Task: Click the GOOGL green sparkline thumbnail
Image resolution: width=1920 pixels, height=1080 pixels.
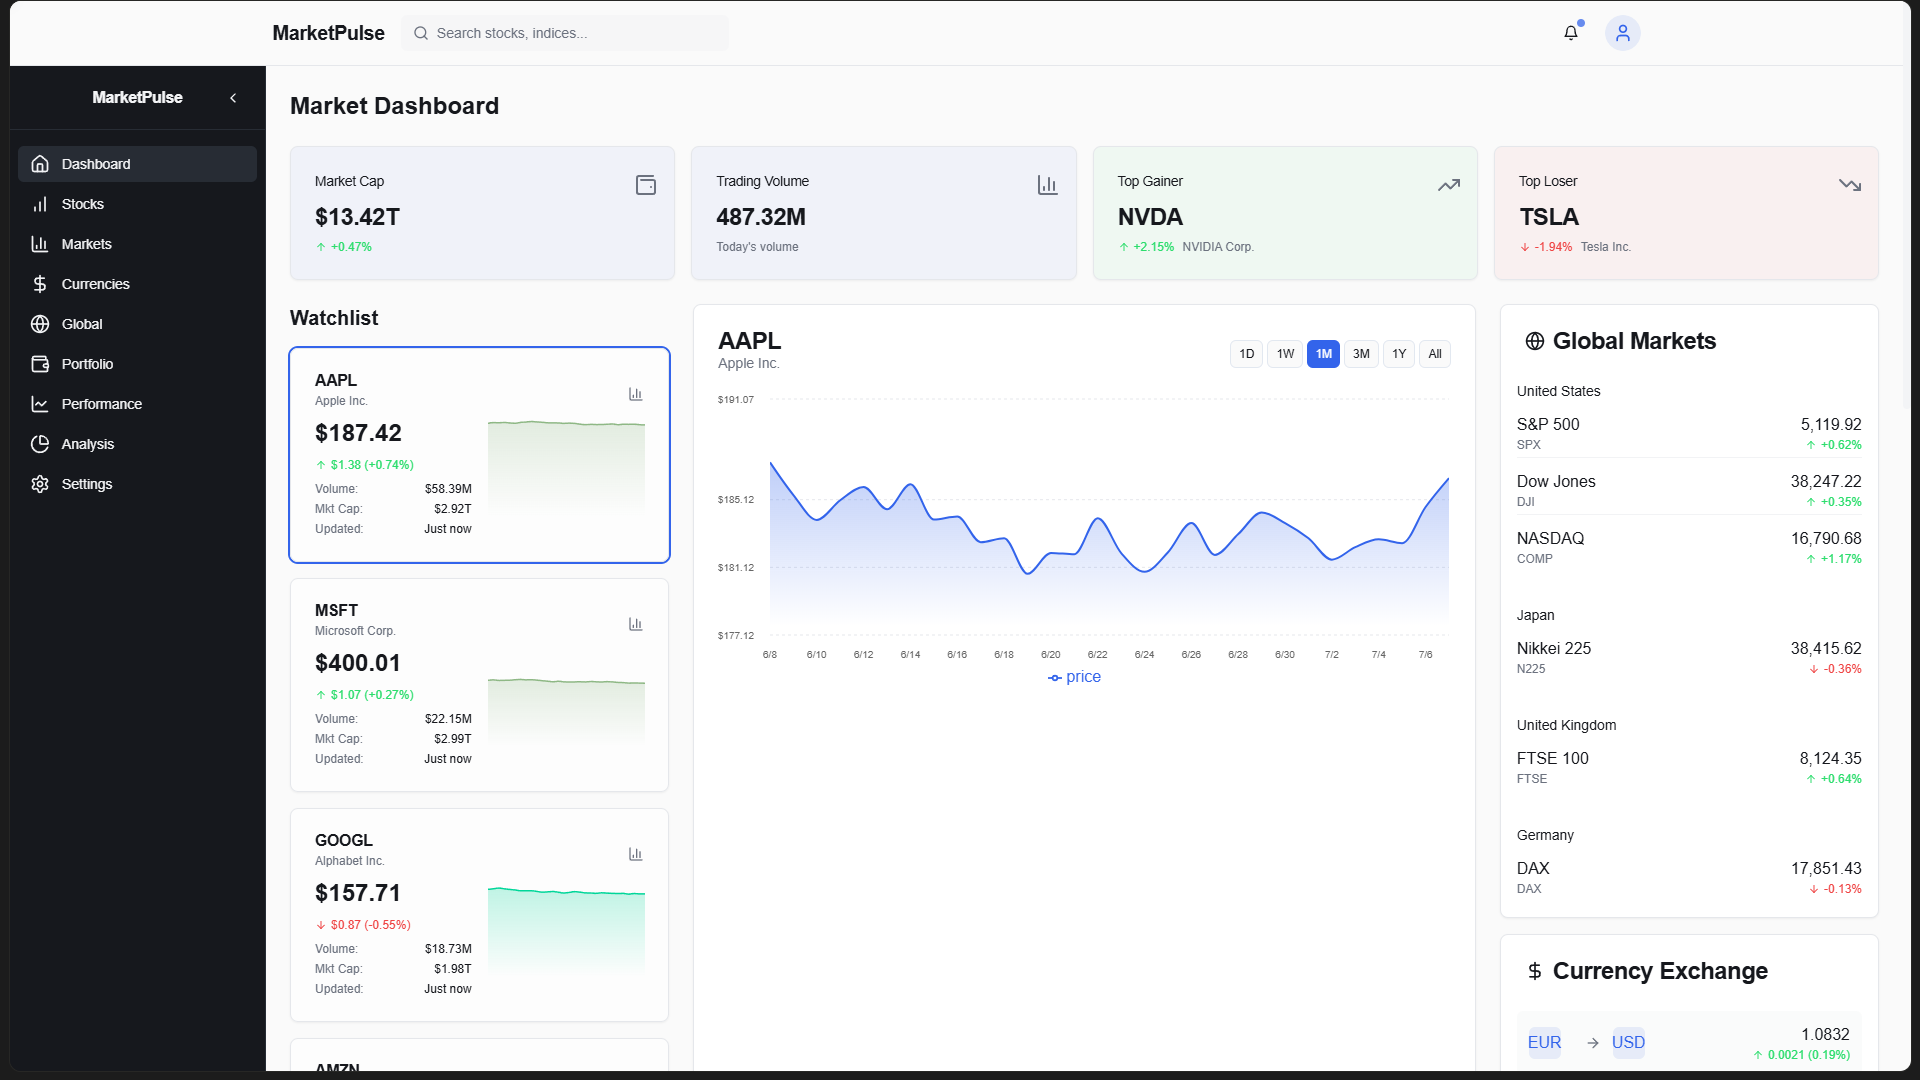Action: [566, 930]
